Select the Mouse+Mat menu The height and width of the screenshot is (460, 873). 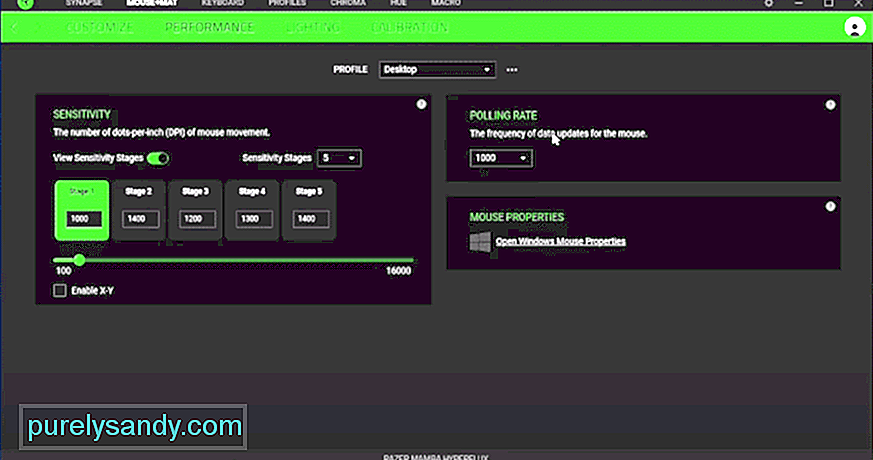point(151,3)
